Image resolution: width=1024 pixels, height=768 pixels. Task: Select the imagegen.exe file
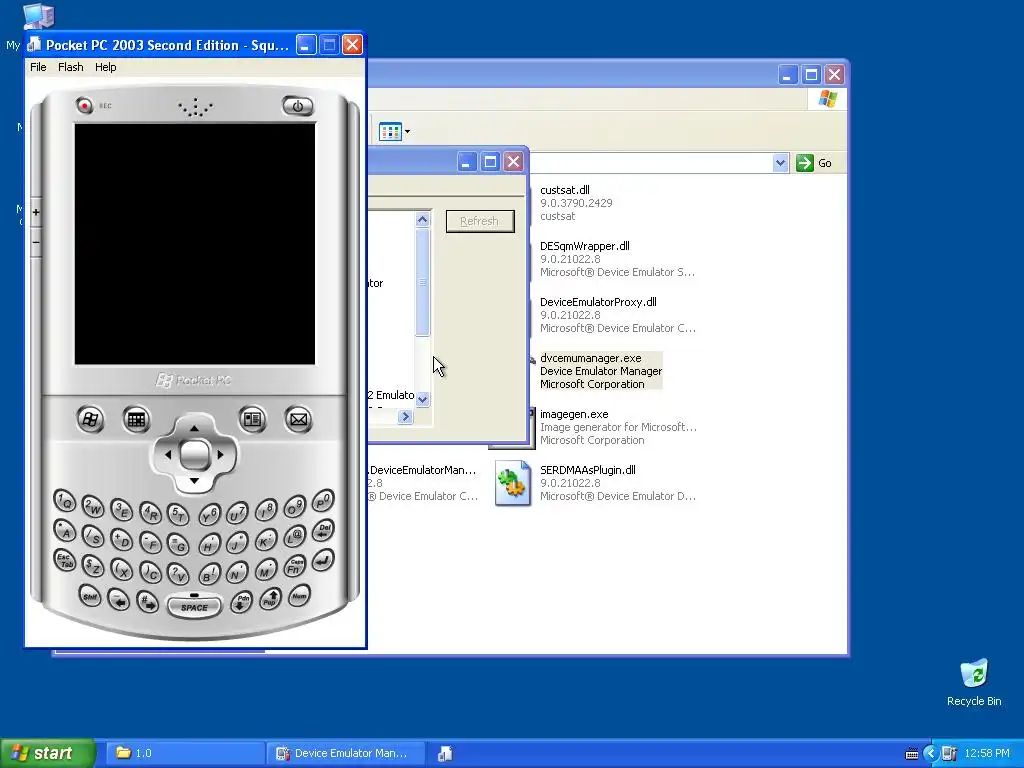tap(574, 415)
